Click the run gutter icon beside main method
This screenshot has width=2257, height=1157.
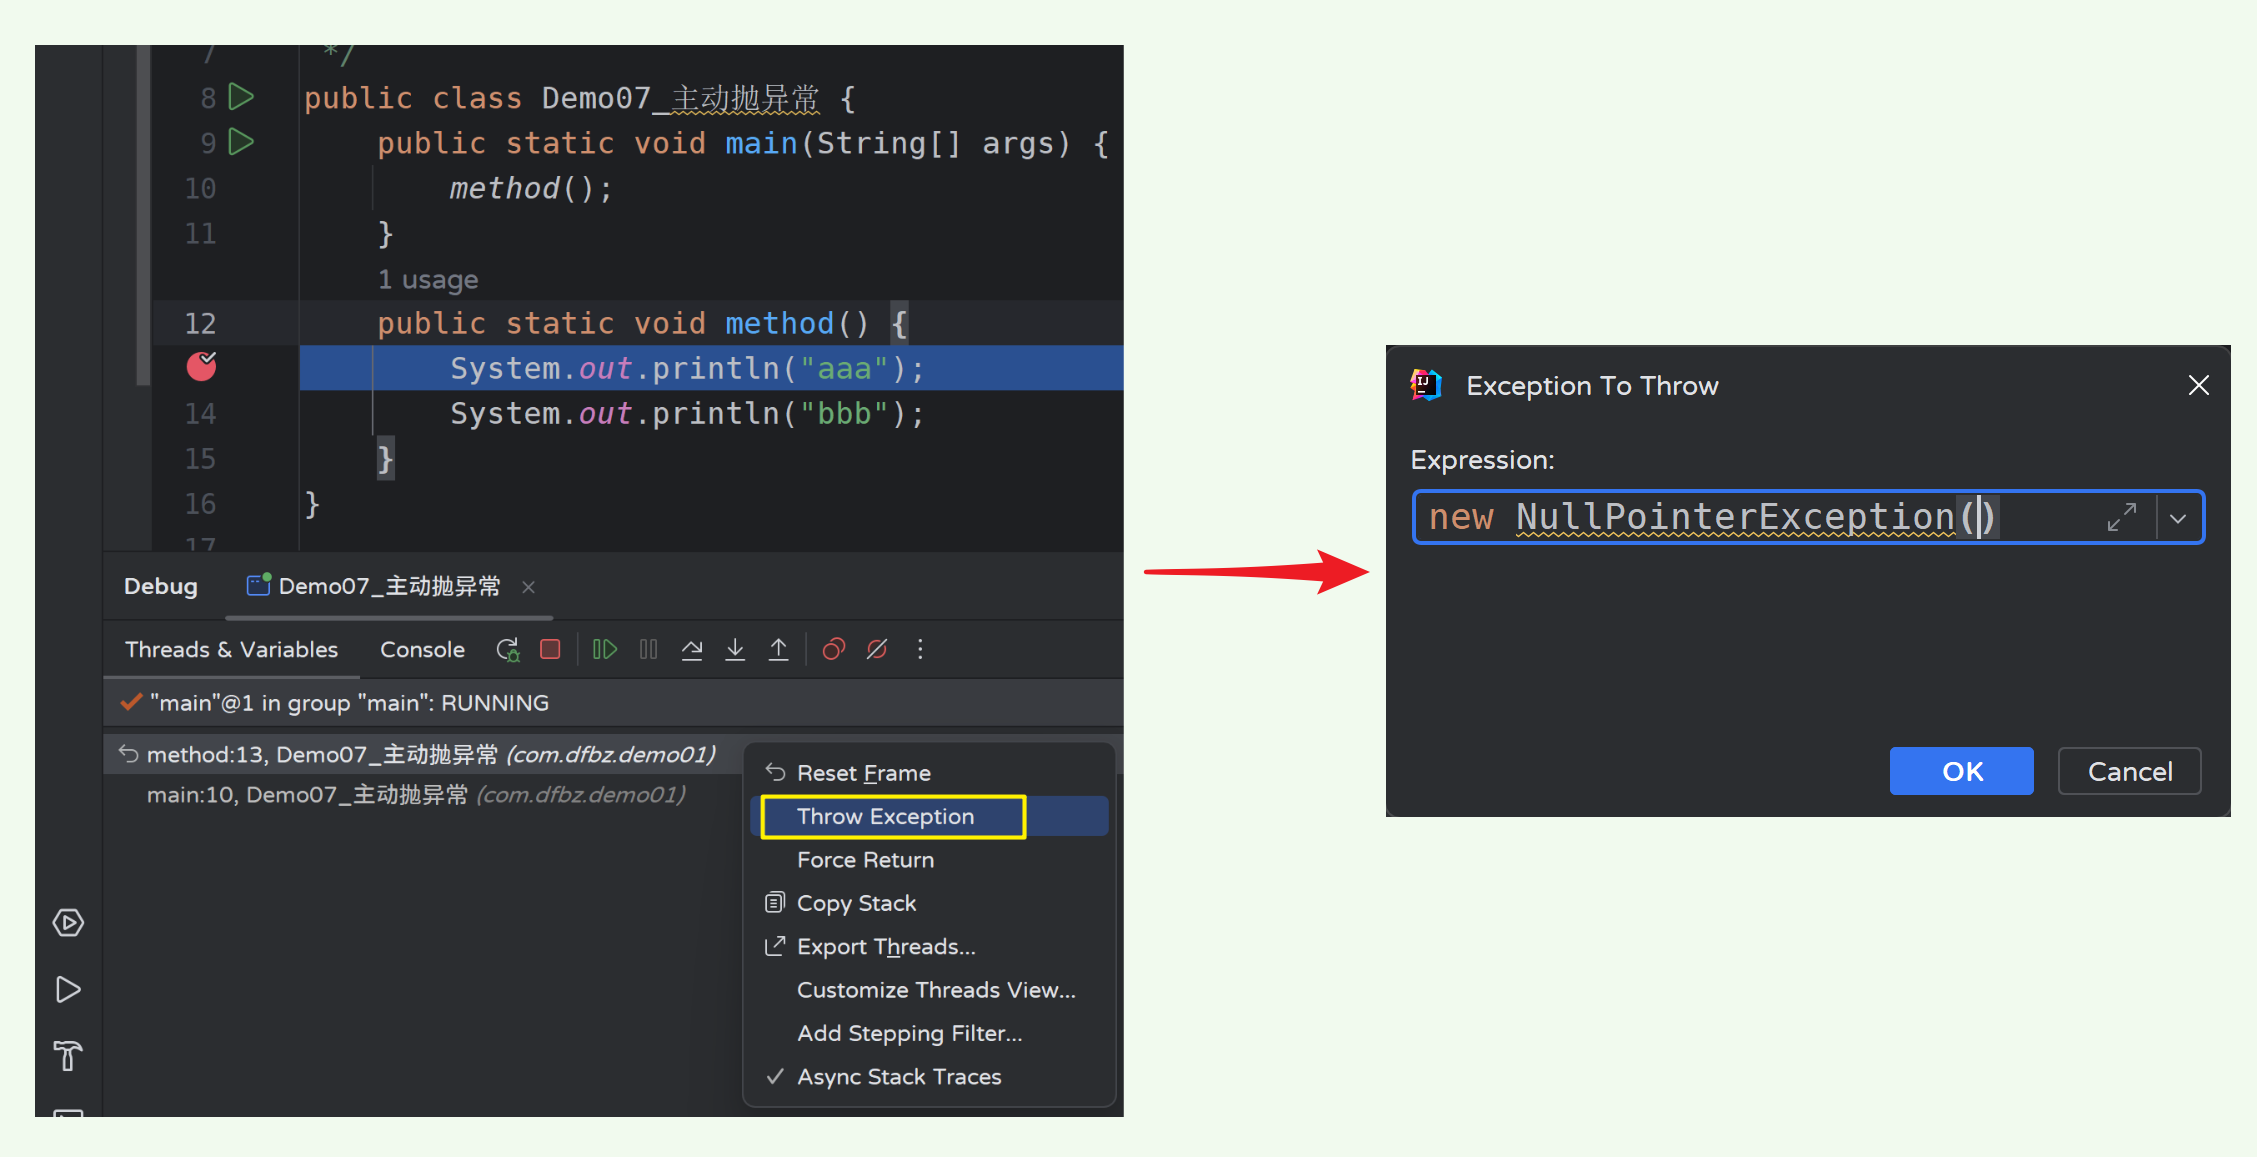click(x=241, y=142)
